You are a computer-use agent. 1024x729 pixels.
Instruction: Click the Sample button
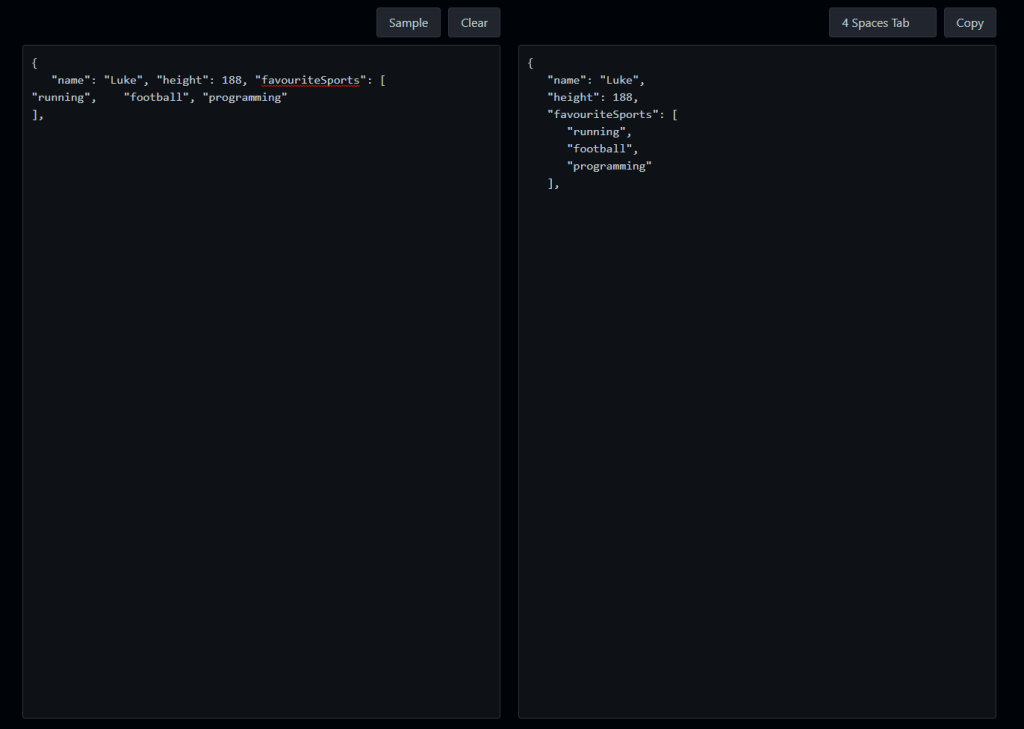408,22
